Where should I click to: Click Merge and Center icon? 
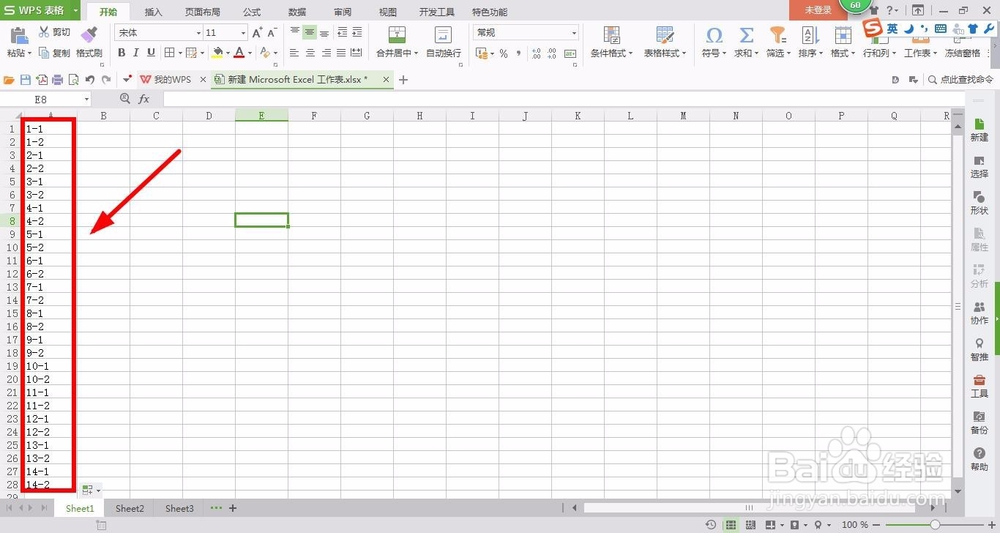[x=397, y=35]
